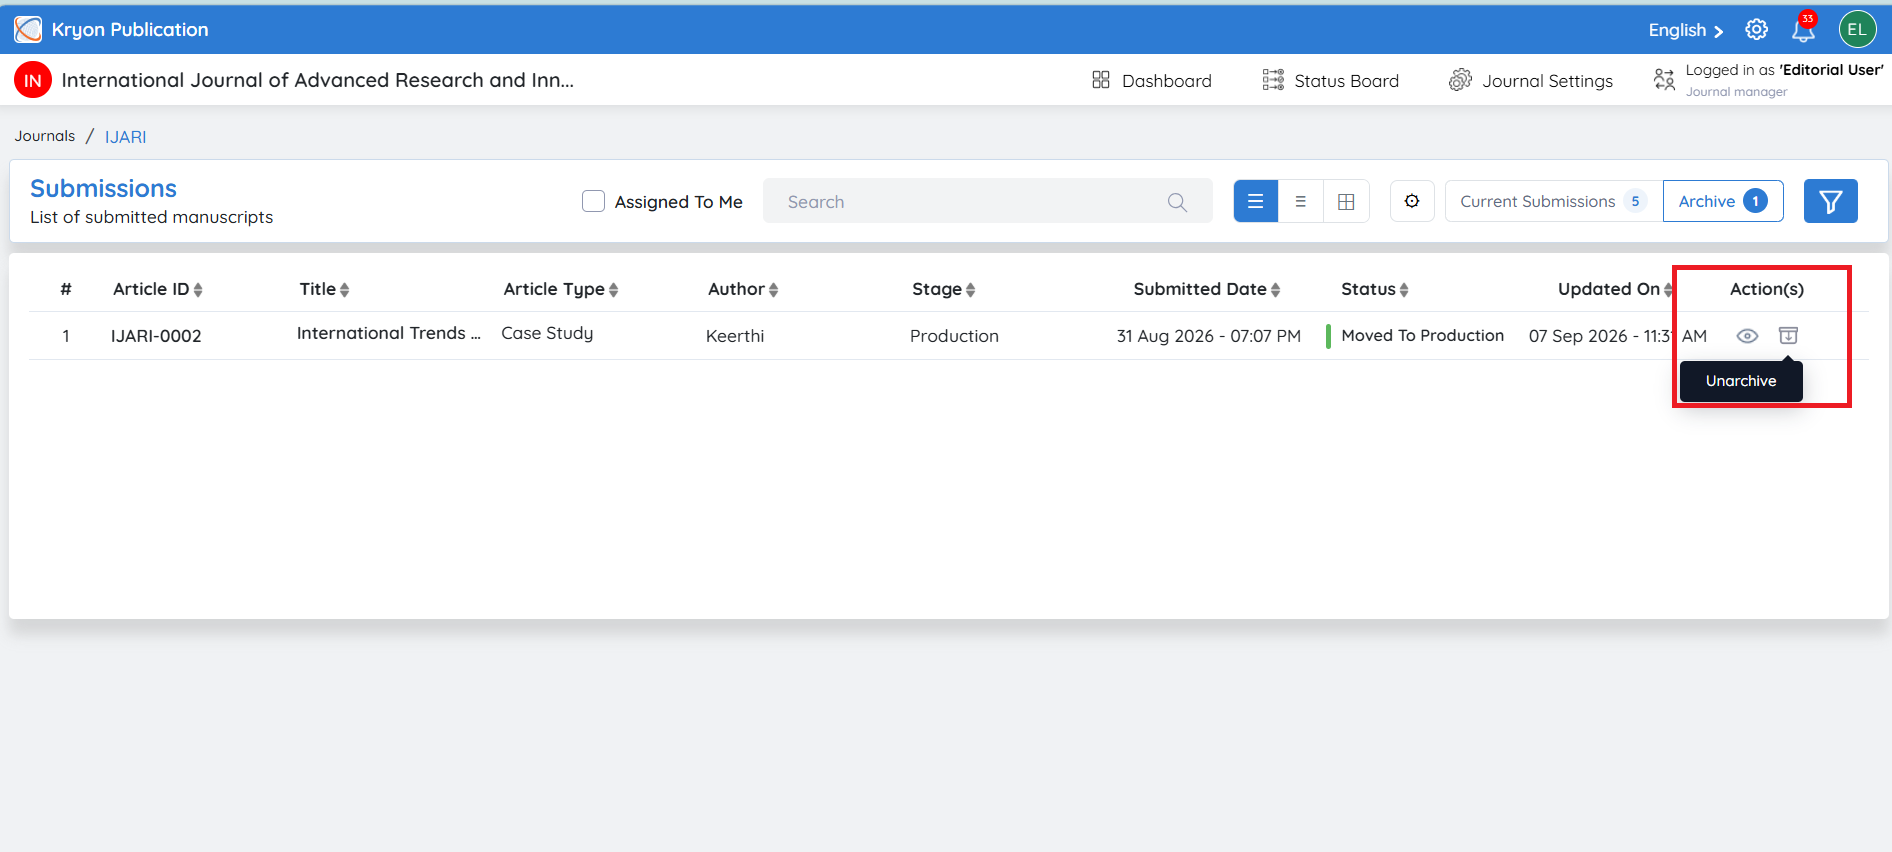Image resolution: width=1892 pixels, height=852 pixels.
Task: Open the filter funnel button
Action: [1830, 202]
